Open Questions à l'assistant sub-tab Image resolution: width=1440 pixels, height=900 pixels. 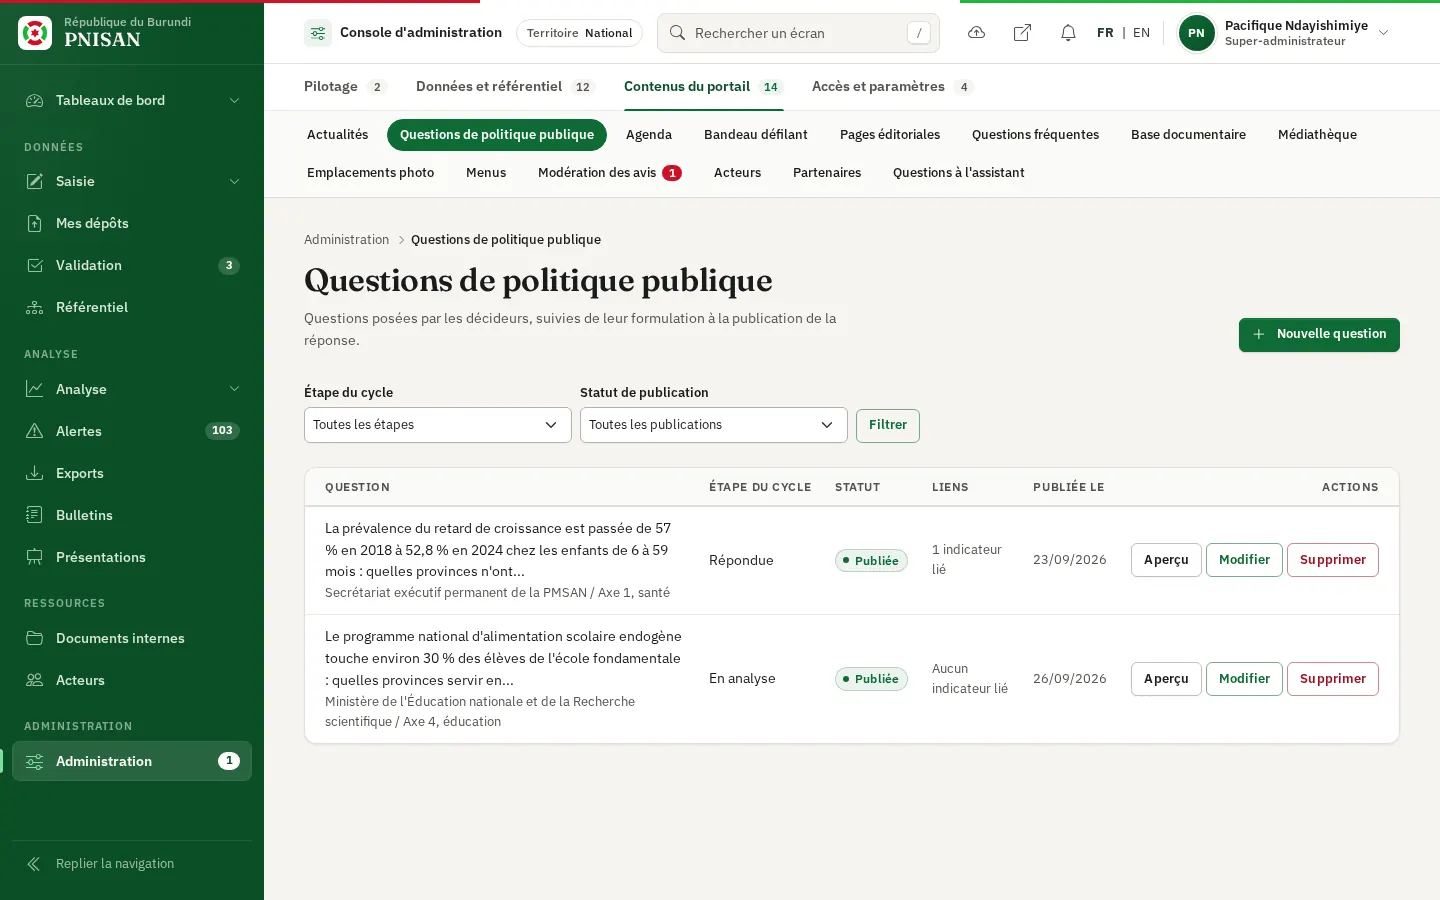[958, 173]
